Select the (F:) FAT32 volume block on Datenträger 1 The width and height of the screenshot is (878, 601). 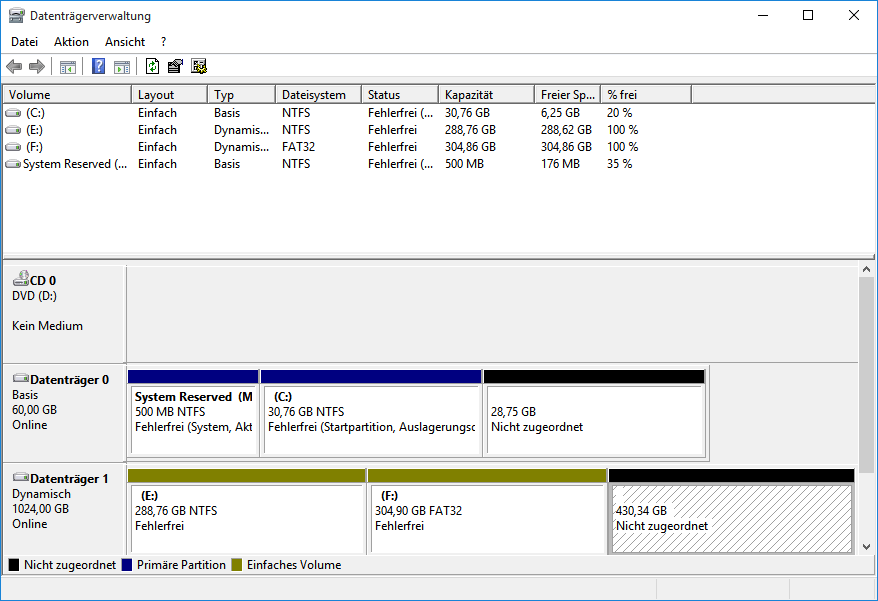pos(487,512)
